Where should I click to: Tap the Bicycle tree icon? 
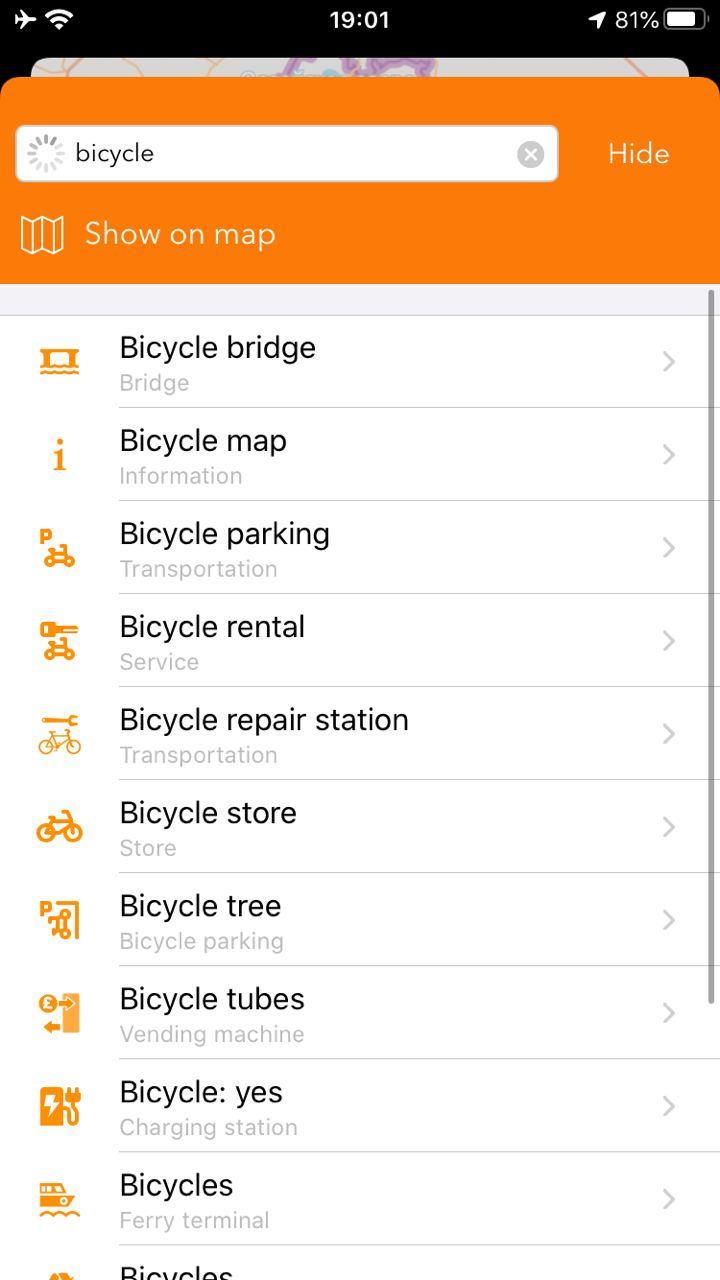(x=60, y=920)
